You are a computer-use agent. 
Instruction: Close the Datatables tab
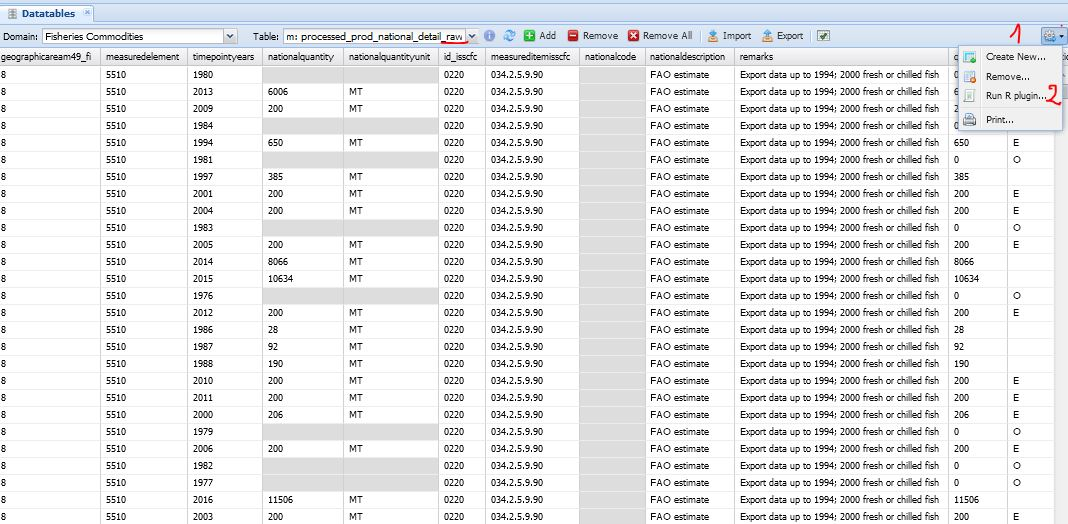(85, 13)
